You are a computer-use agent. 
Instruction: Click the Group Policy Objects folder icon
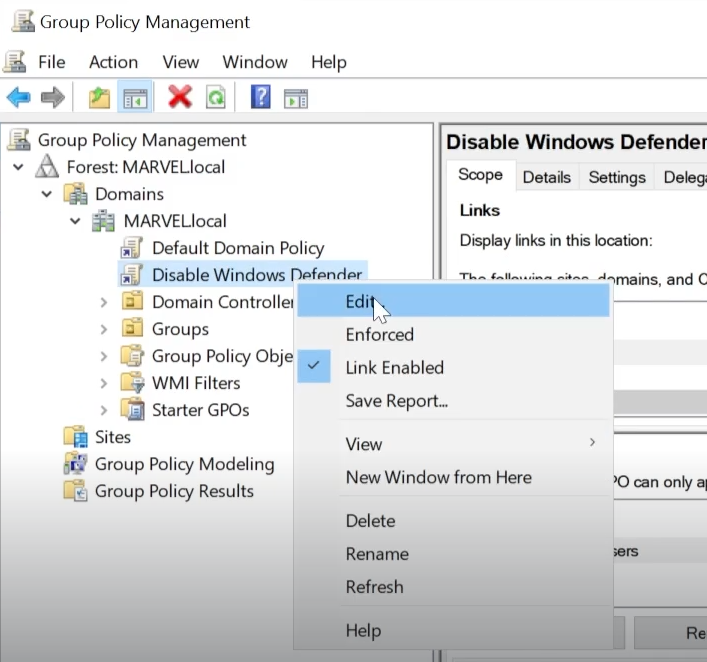tap(133, 355)
